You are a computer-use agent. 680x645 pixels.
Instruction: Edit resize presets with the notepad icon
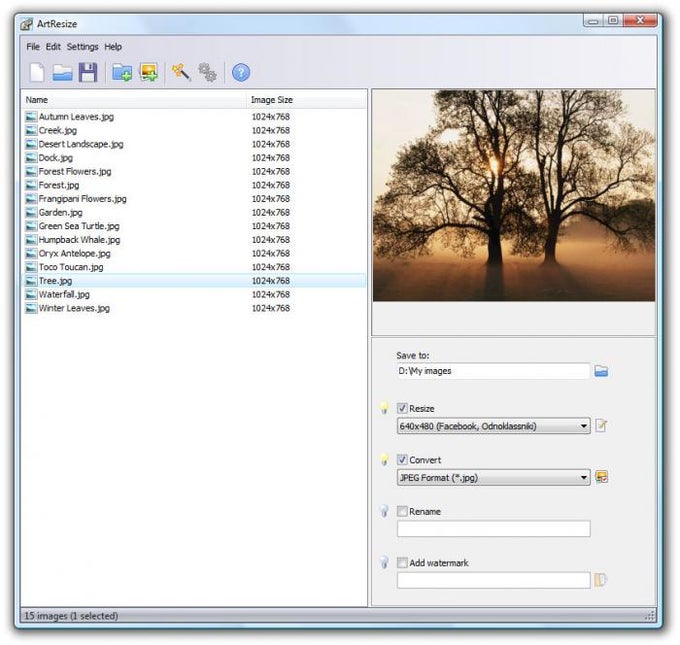[601, 426]
